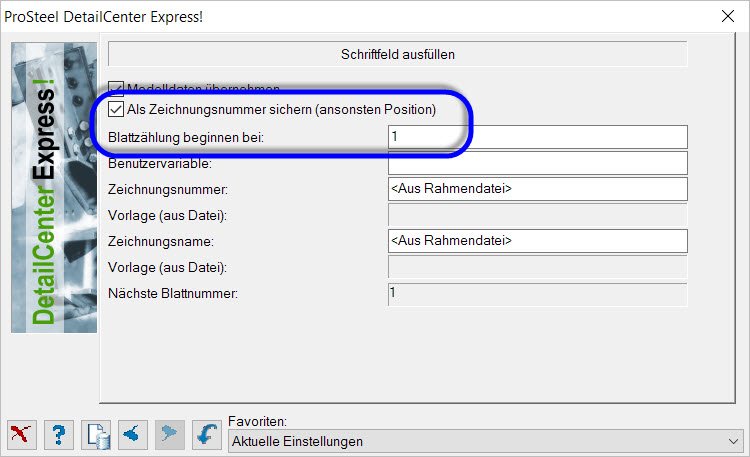Click the 'Schriftfeld ausfüllen' header button

coord(397,54)
